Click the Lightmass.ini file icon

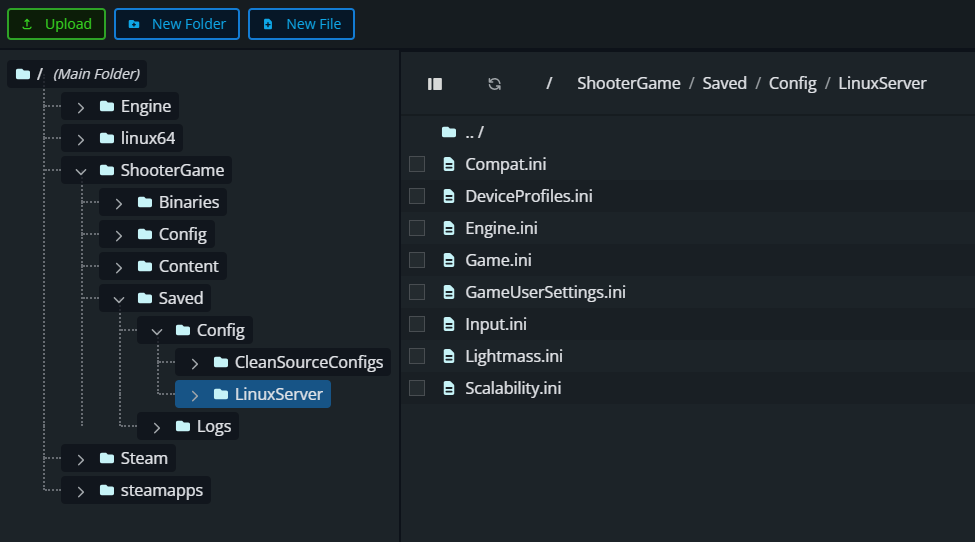coord(449,356)
